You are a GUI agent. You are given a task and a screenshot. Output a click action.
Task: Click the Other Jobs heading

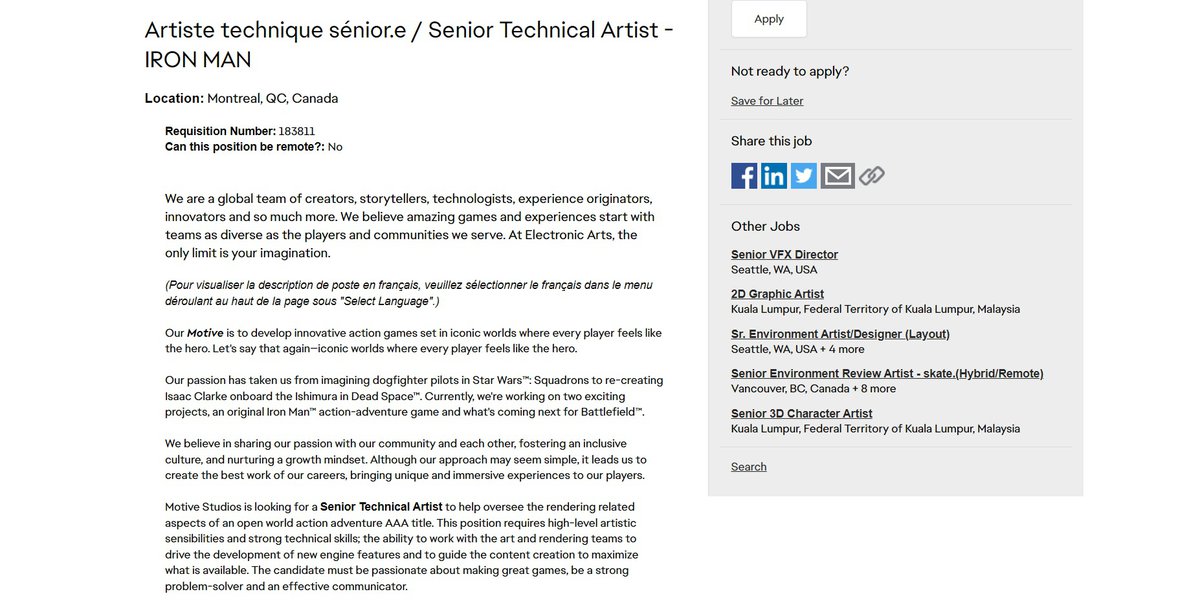pyautogui.click(x=765, y=226)
